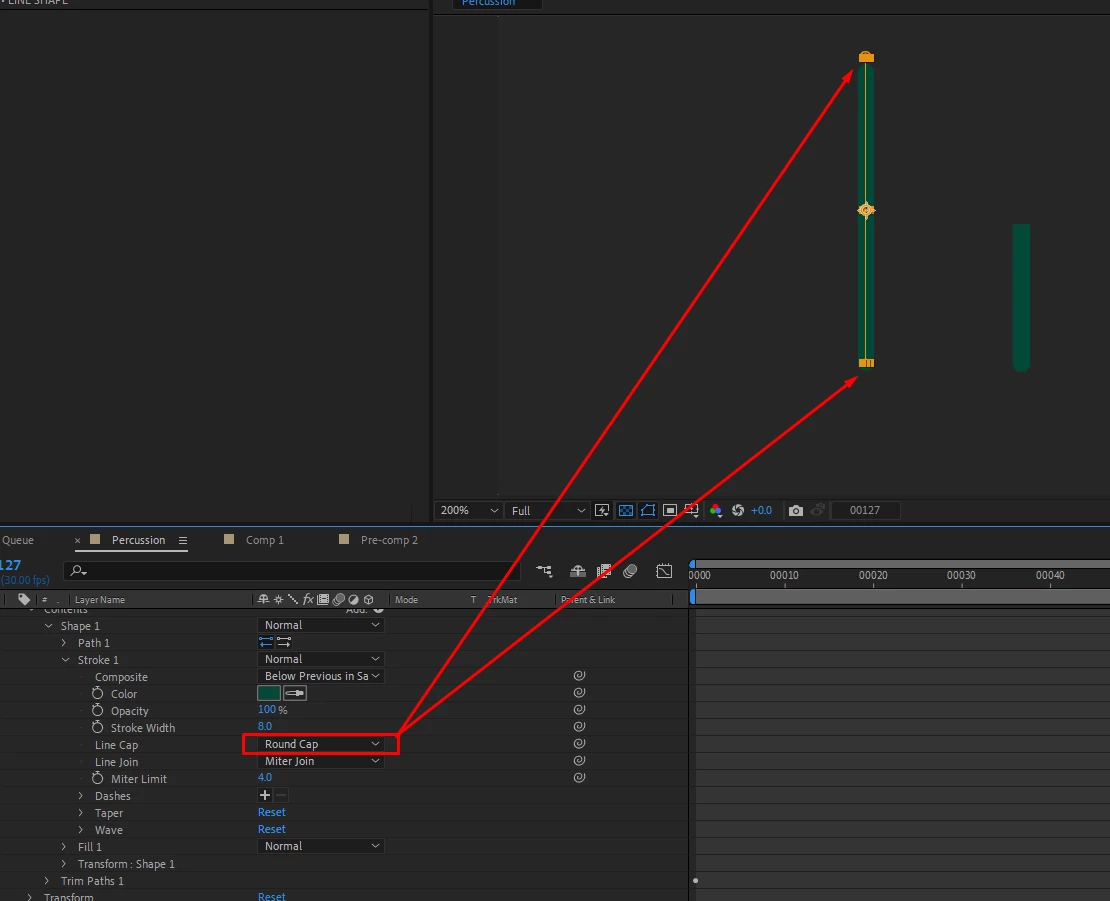Open Fill 1 blend mode dropdown
This screenshot has width=1110, height=901.
coord(321,846)
